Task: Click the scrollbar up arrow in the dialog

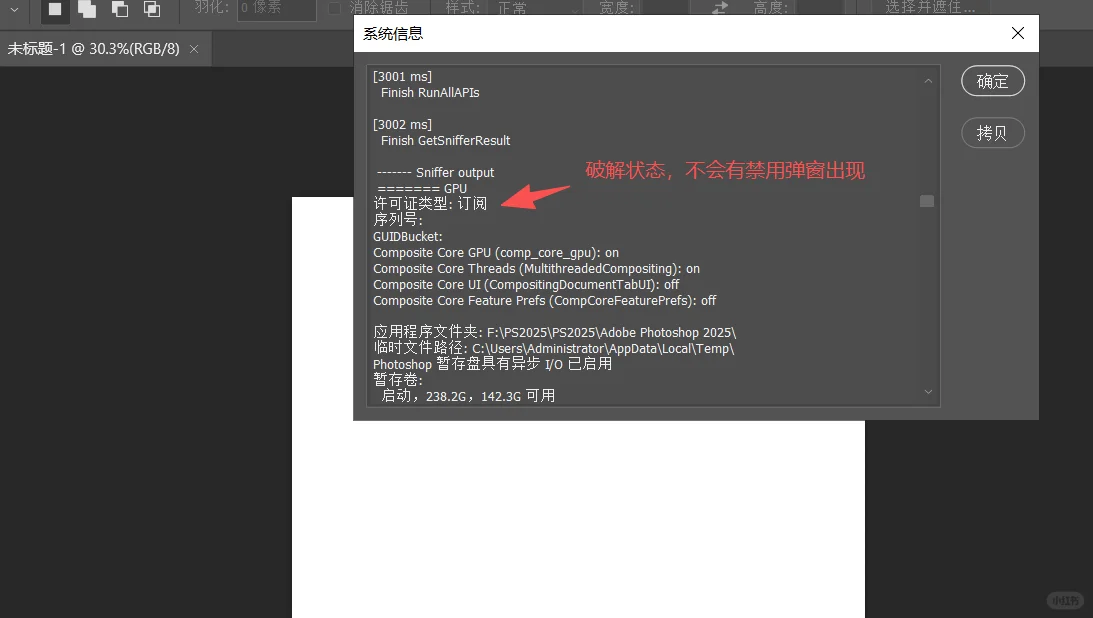Action: [928, 80]
